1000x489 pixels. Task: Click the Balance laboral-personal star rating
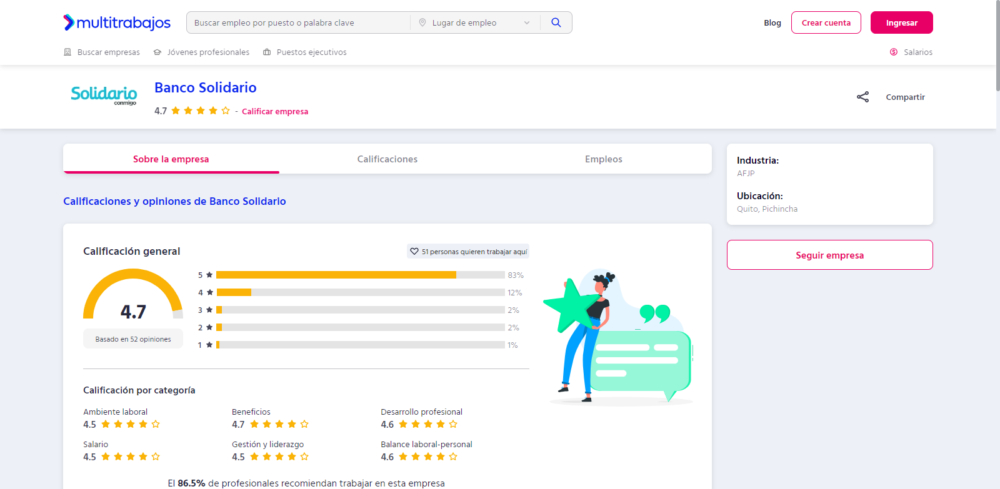pos(428,456)
